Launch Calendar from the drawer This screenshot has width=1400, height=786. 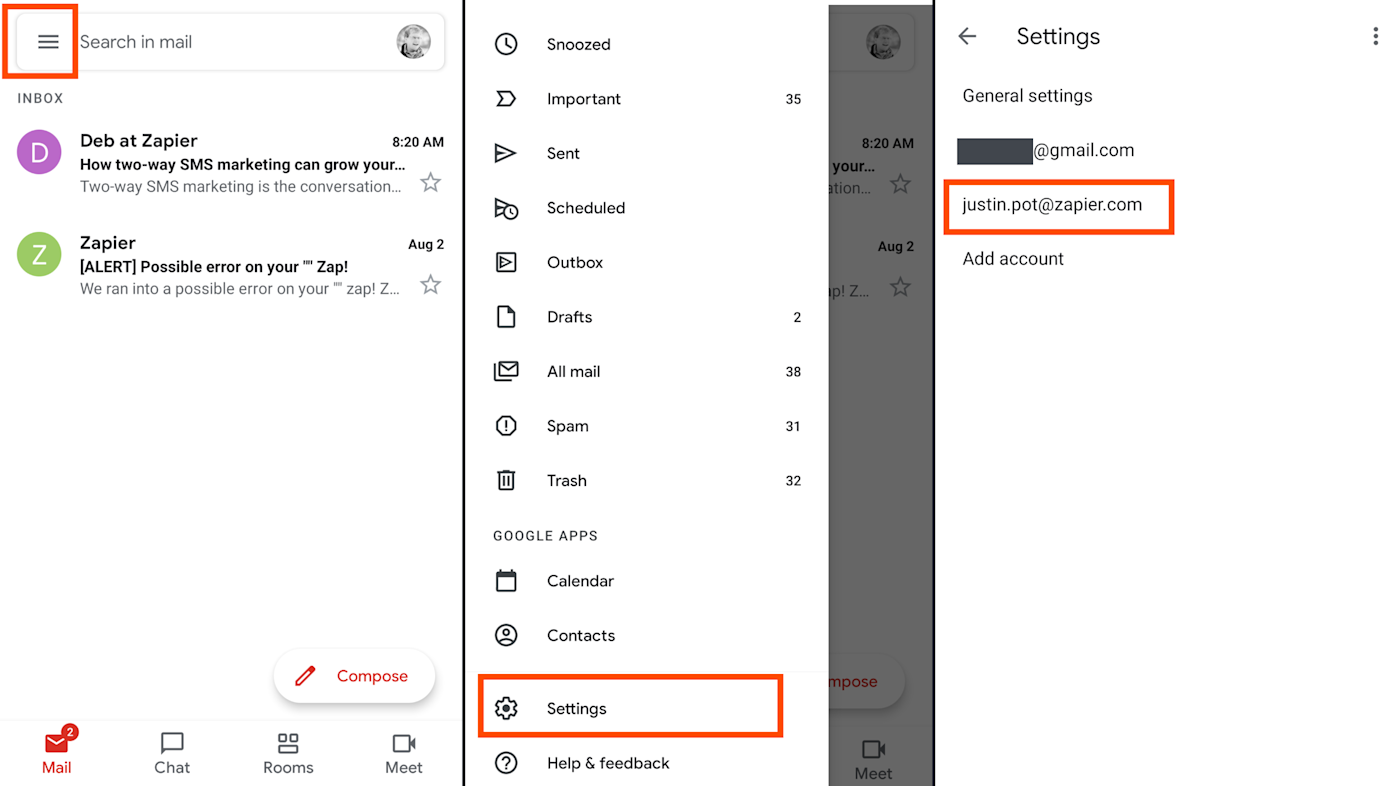pos(647,581)
